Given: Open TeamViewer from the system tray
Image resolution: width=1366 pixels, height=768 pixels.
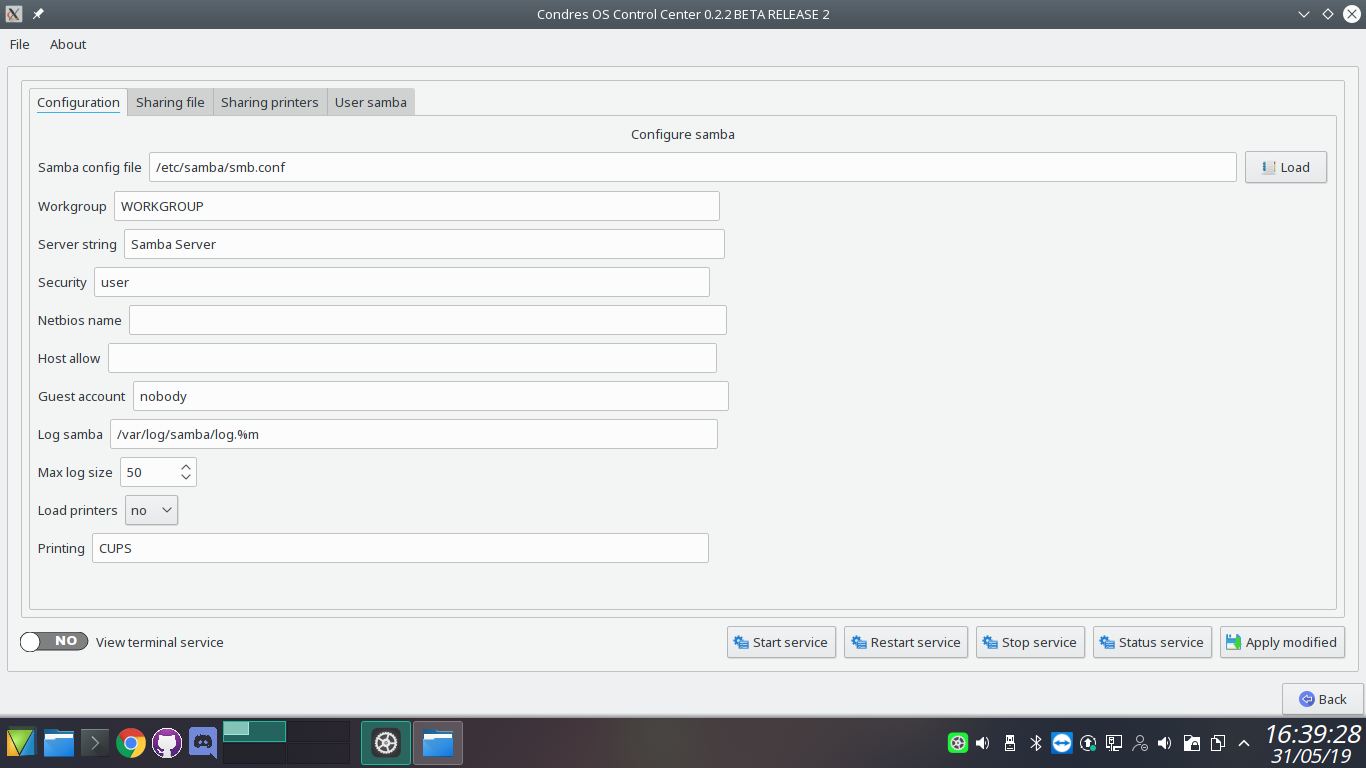Looking at the screenshot, I should click(x=1062, y=743).
